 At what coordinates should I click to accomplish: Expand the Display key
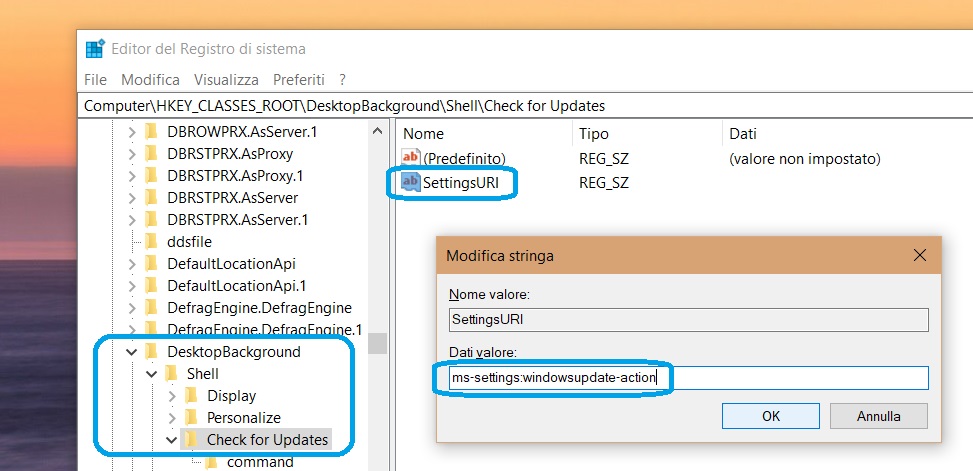coord(172,396)
